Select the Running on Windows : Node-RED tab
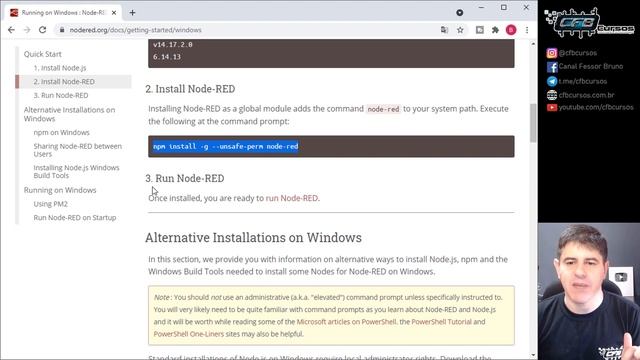 pyautogui.click(x=63, y=13)
